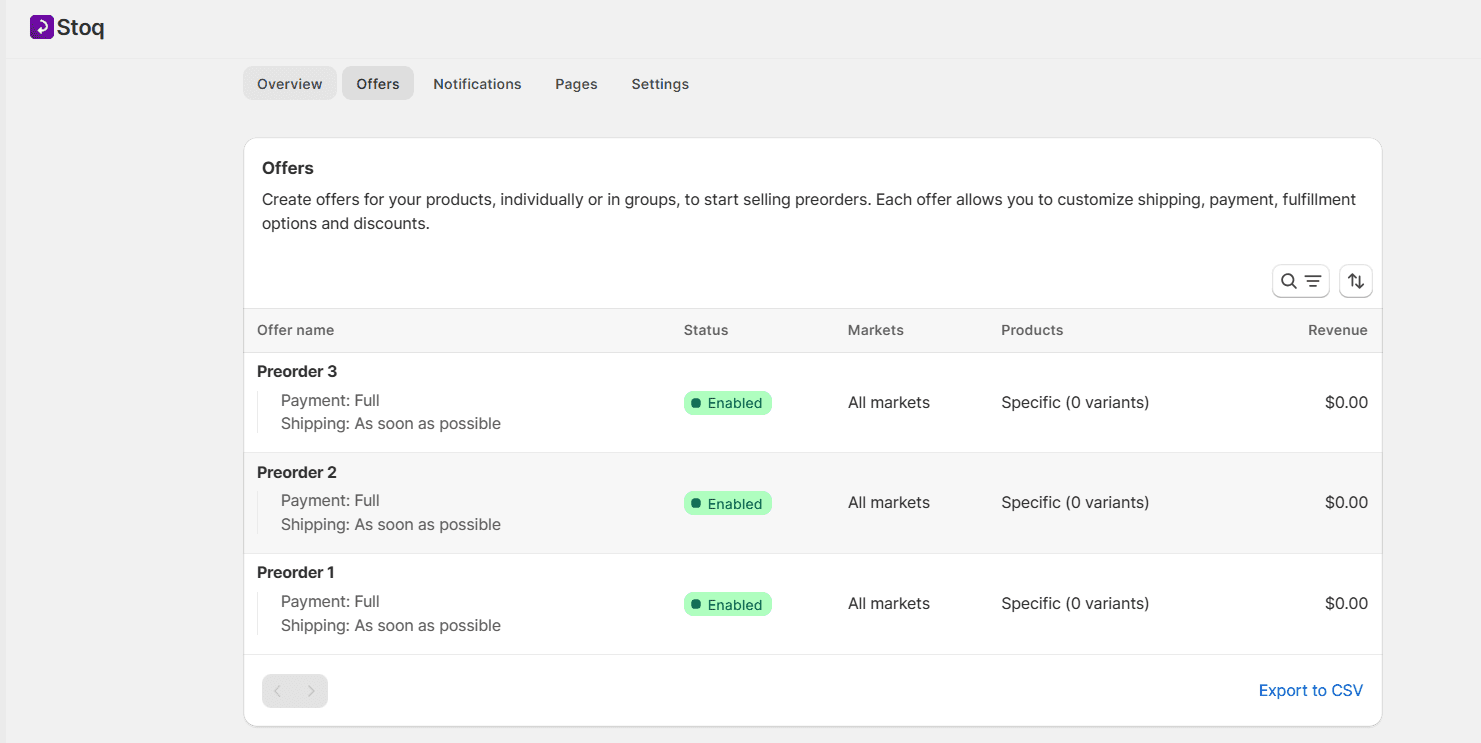Image resolution: width=1481 pixels, height=743 pixels.
Task: Select the Offers tab
Action: 377,84
